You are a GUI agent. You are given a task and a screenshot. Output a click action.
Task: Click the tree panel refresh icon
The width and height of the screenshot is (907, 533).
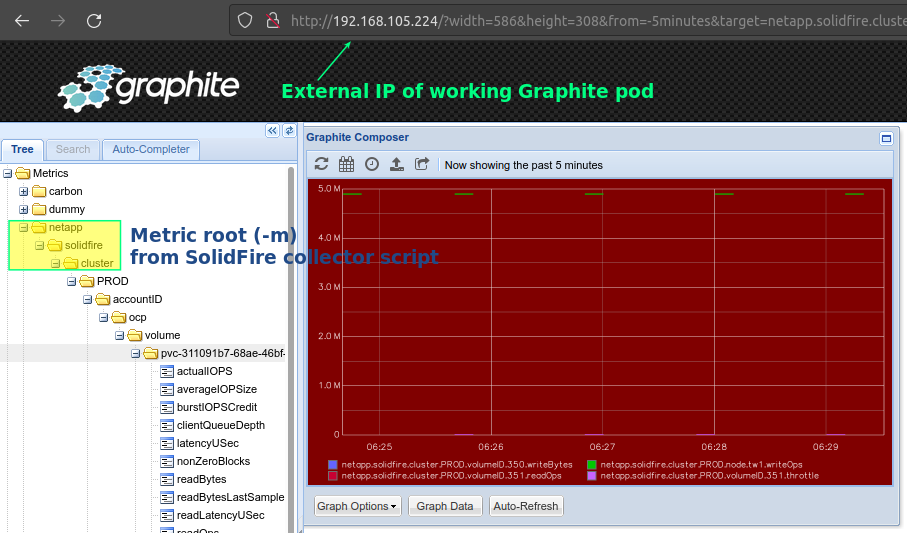[289, 131]
